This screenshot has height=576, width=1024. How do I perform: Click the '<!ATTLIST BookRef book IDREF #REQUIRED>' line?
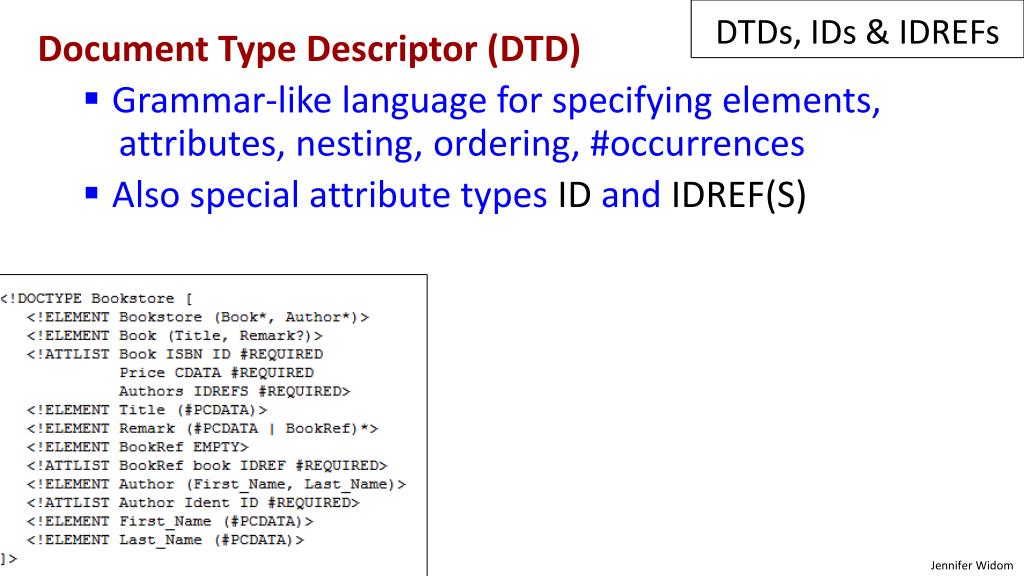(207, 466)
